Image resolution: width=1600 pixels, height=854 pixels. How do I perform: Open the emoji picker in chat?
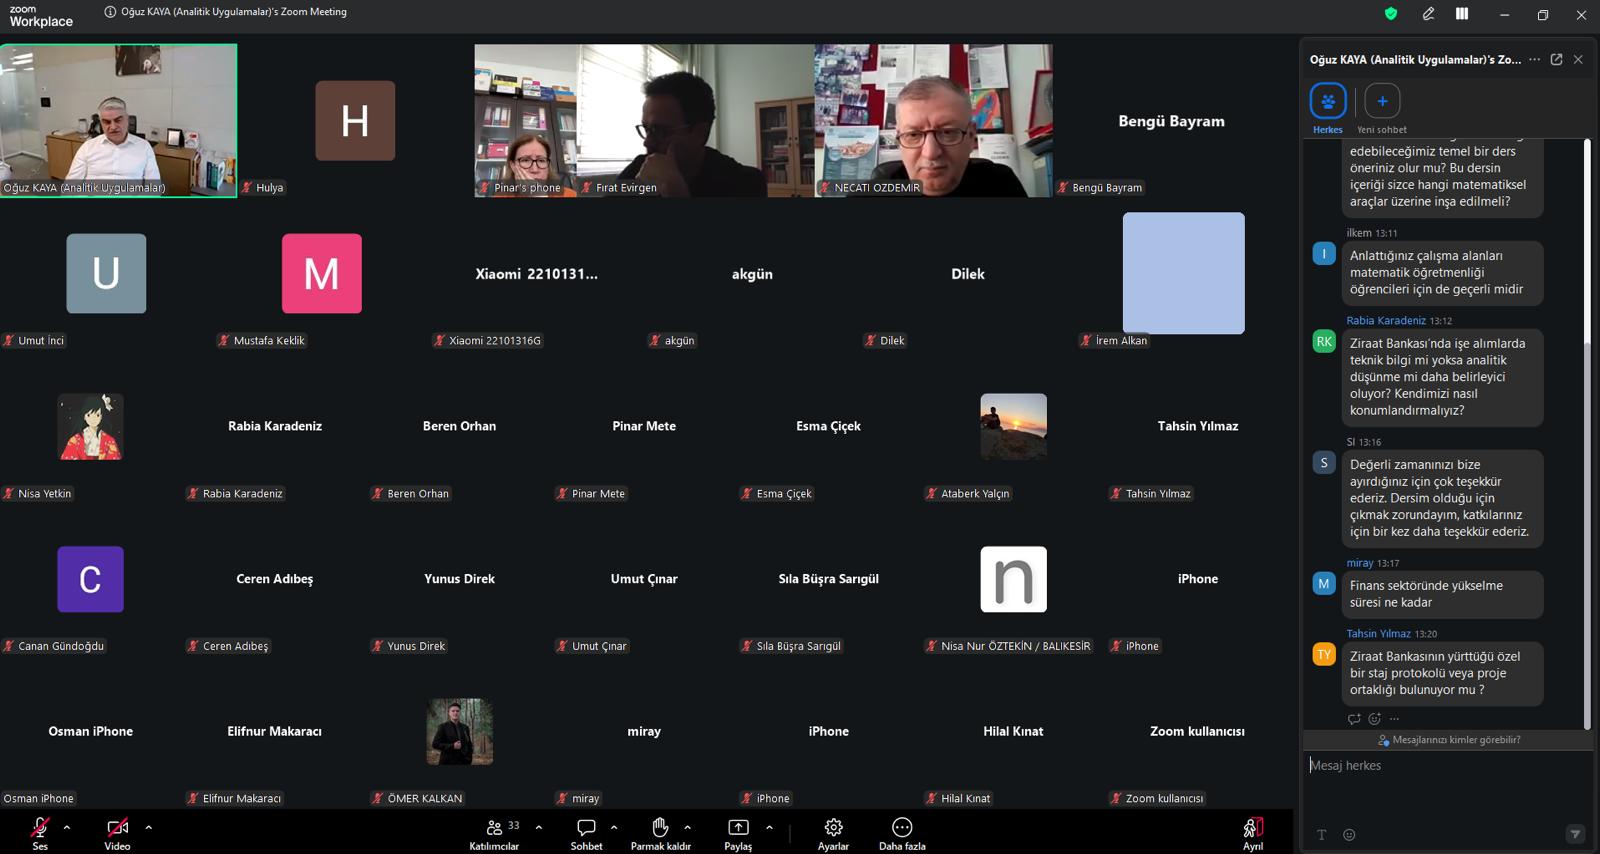click(x=1349, y=835)
